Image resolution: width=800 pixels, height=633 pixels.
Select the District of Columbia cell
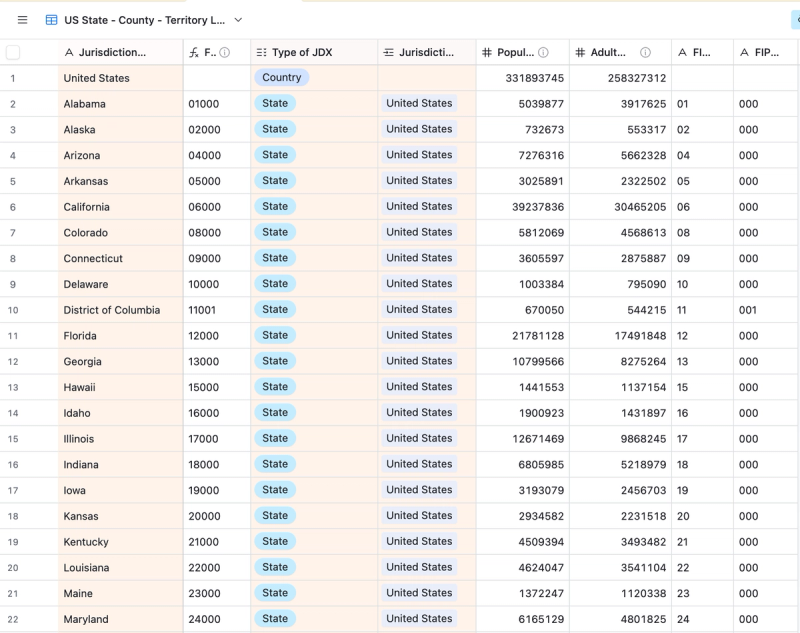[x=120, y=310]
